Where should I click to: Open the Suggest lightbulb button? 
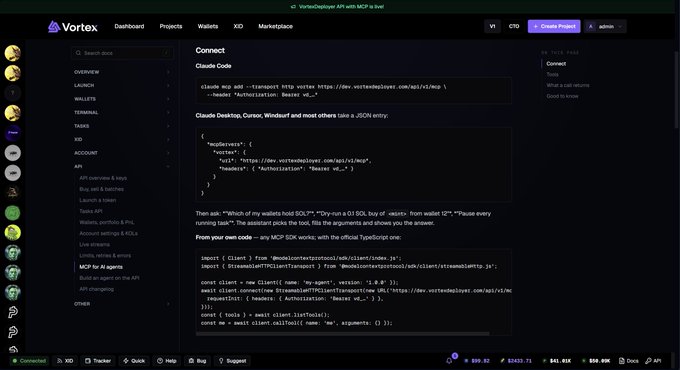tap(232, 361)
